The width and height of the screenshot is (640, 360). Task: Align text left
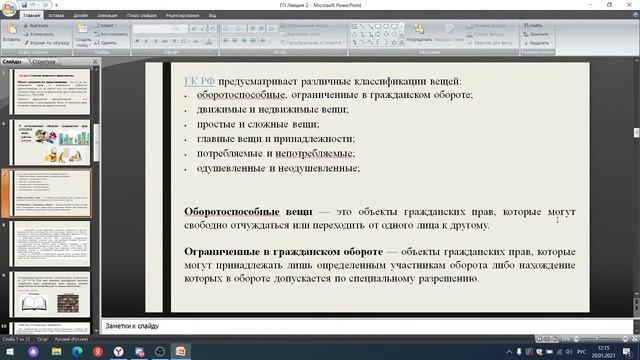[x=226, y=41]
